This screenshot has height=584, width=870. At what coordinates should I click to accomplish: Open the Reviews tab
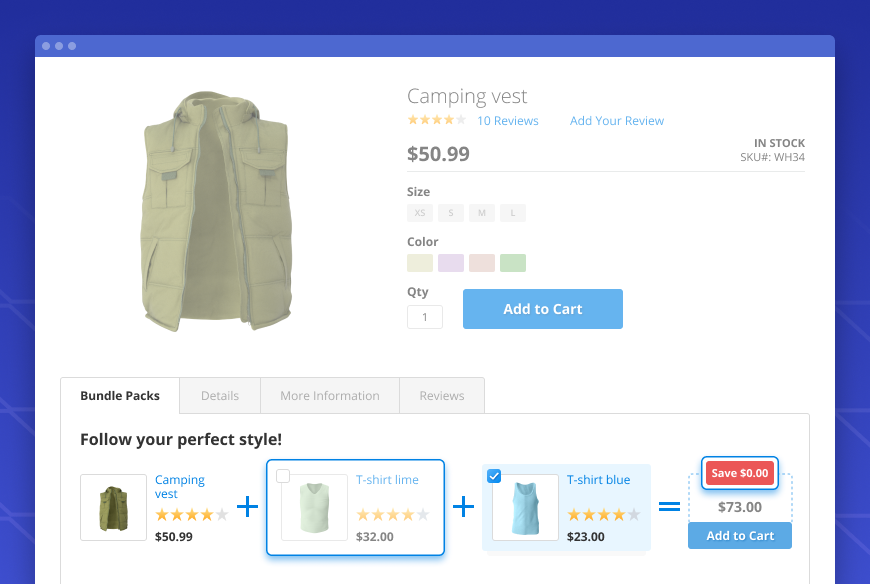[442, 396]
